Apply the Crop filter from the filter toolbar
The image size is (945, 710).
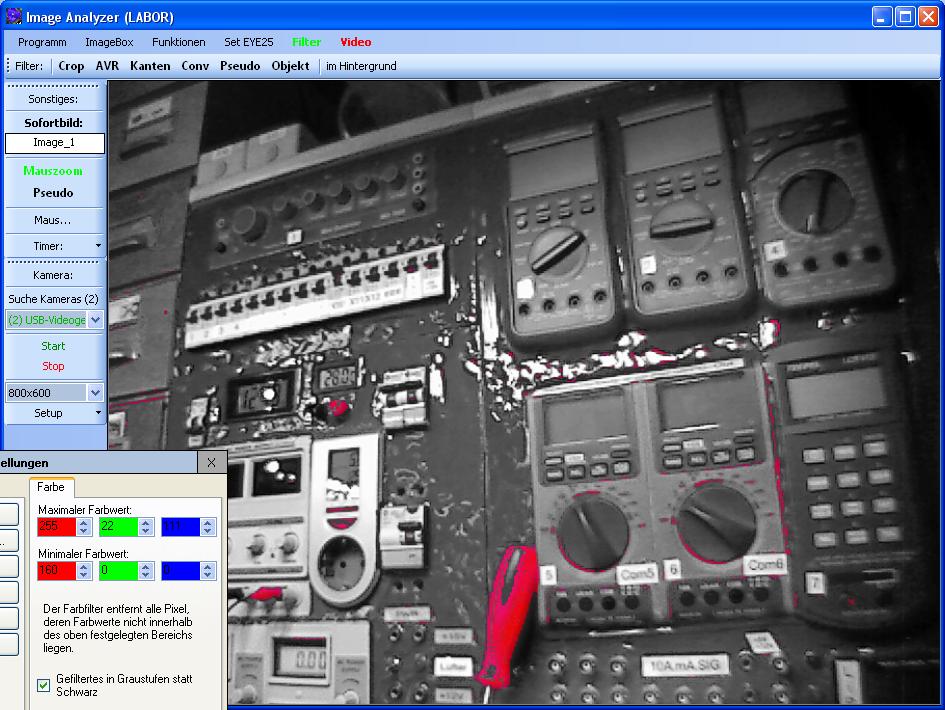[71, 66]
